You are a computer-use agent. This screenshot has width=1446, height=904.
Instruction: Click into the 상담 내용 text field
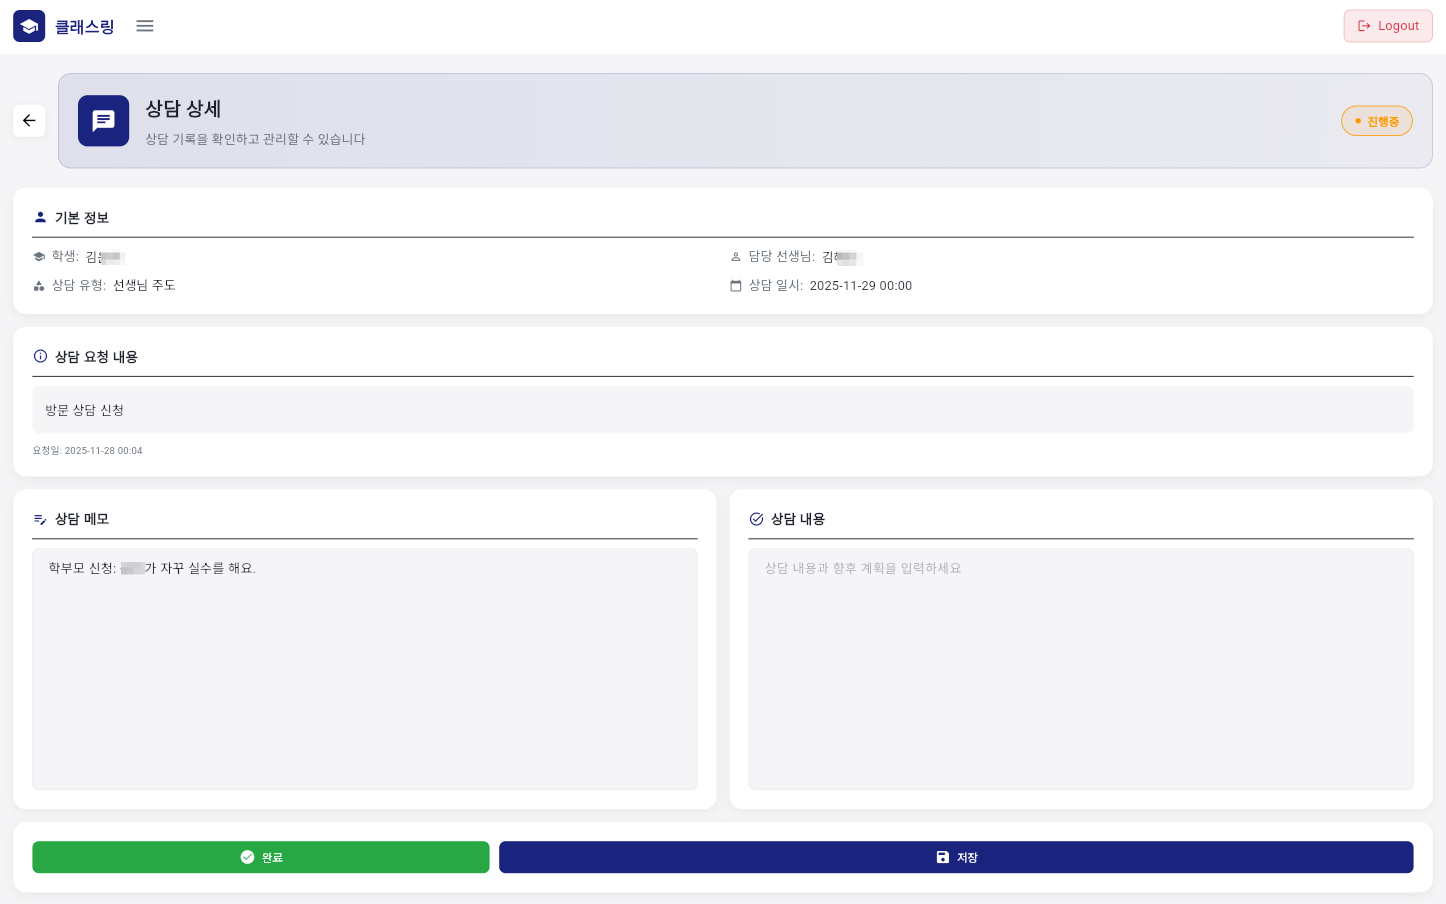[1080, 668]
